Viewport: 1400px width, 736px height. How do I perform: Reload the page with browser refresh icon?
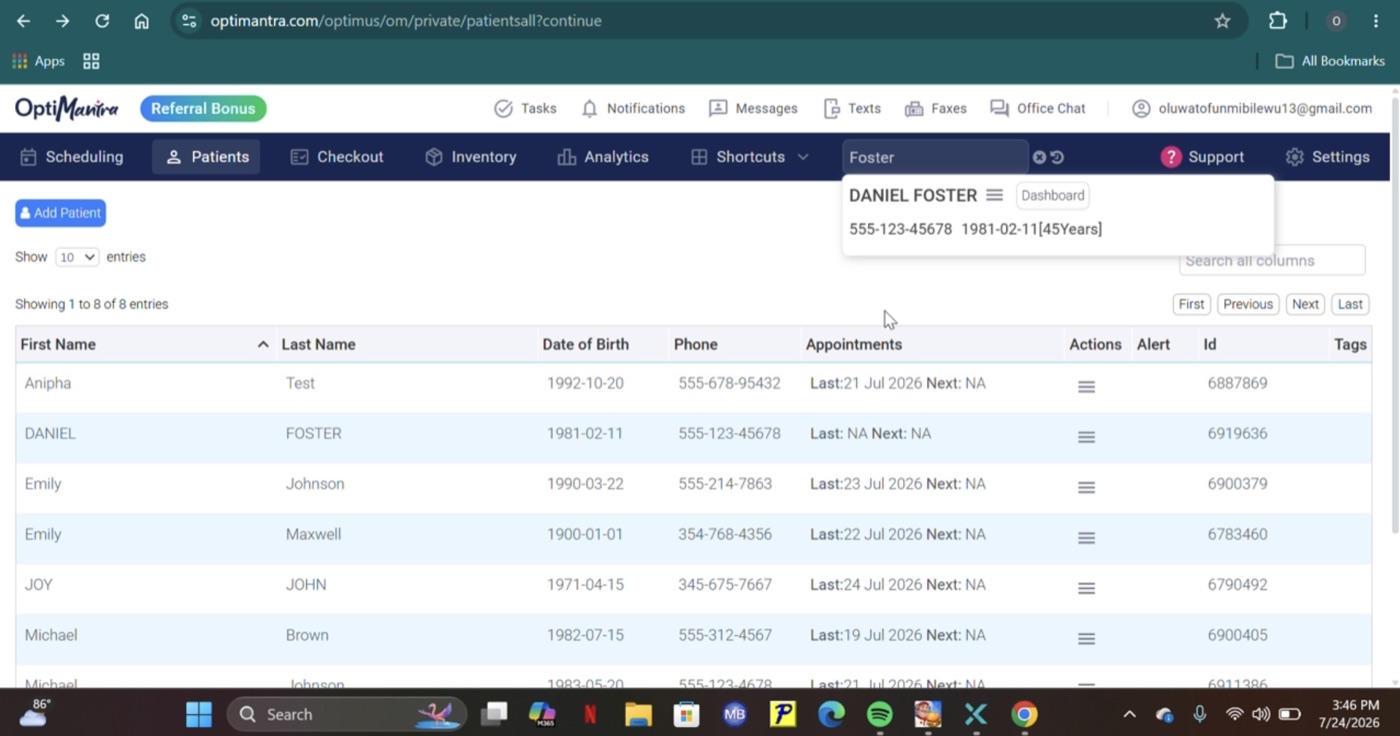coord(102,21)
